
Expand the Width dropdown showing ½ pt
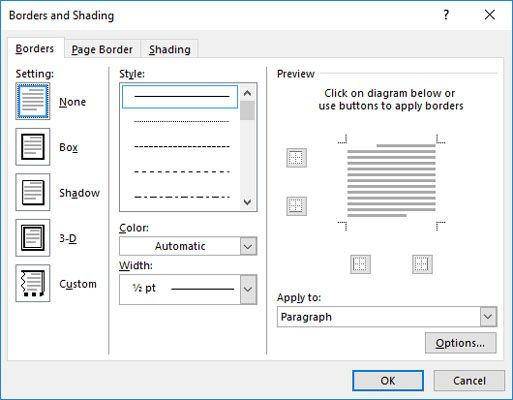pos(188,289)
